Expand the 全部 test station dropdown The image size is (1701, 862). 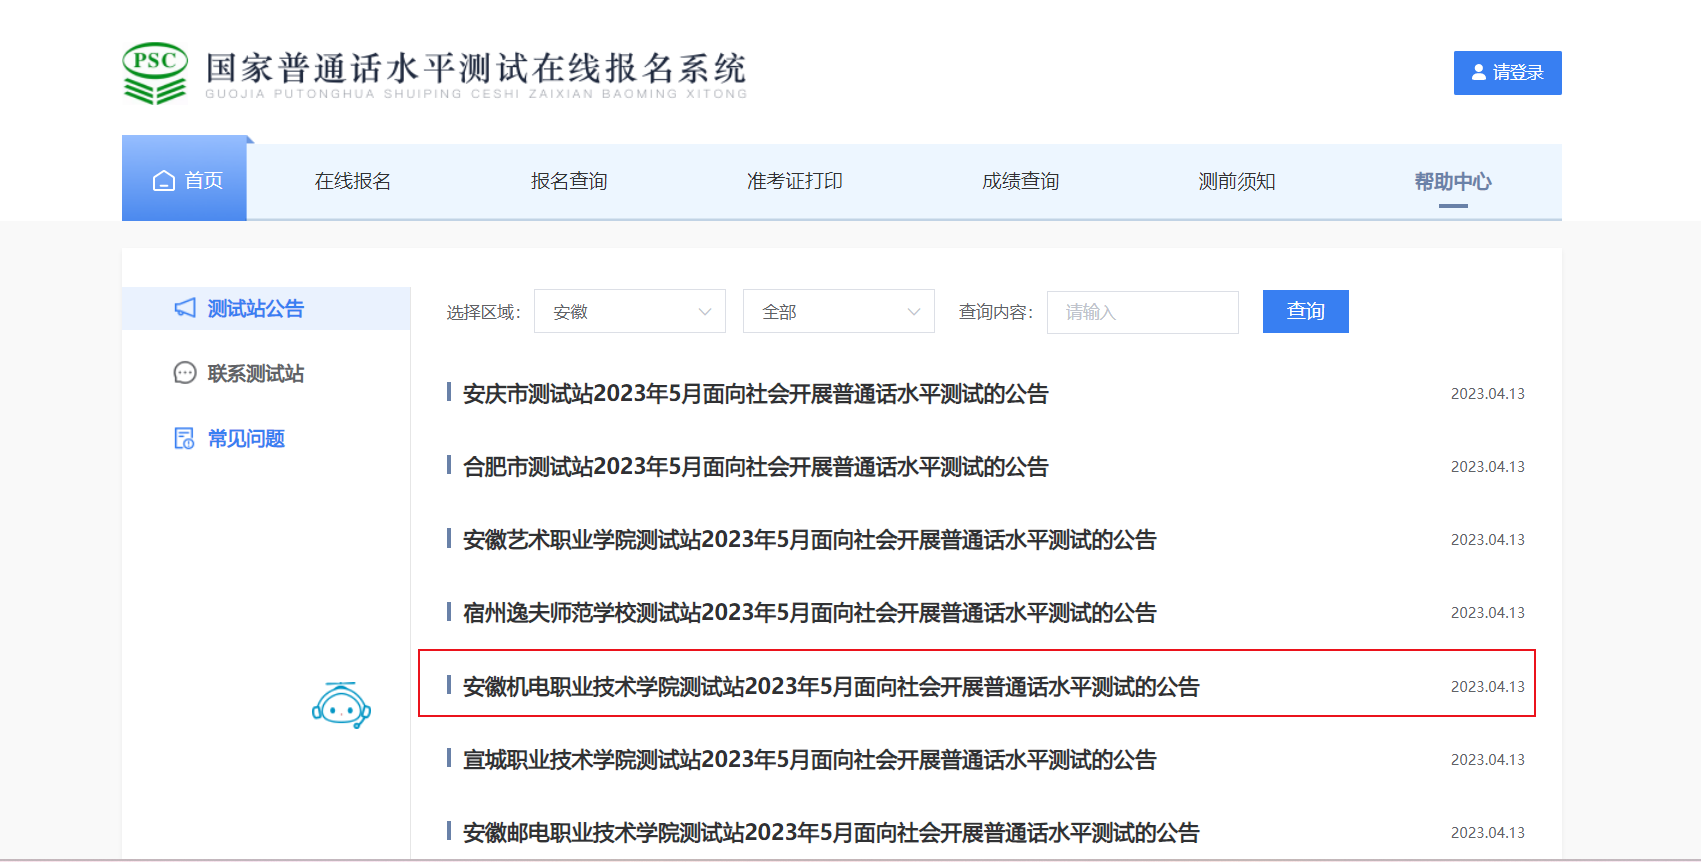(838, 312)
